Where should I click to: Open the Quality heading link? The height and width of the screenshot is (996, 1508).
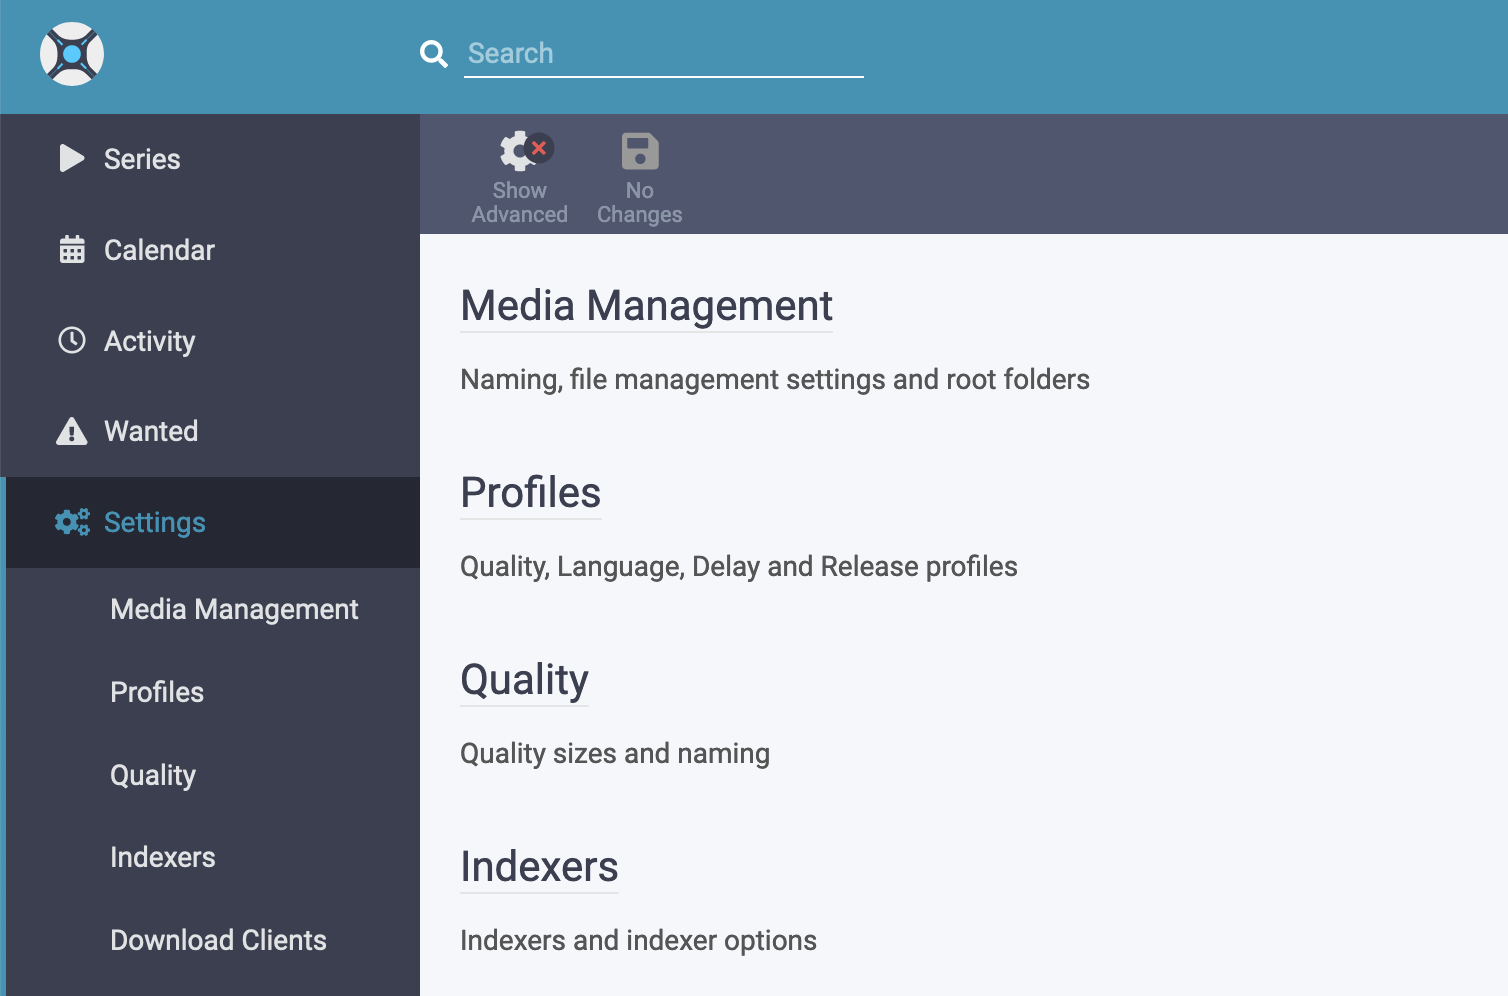524,680
